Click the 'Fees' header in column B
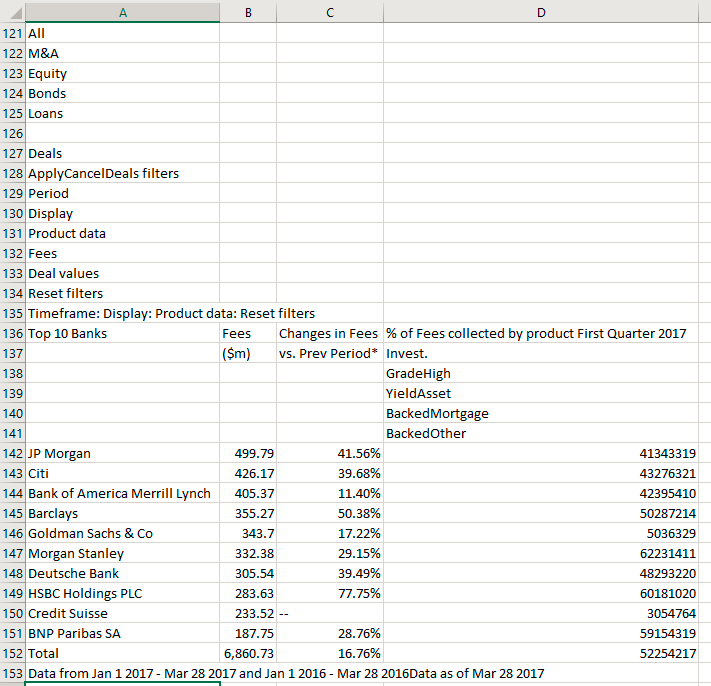The width and height of the screenshot is (711, 686). pyautogui.click(x=248, y=333)
